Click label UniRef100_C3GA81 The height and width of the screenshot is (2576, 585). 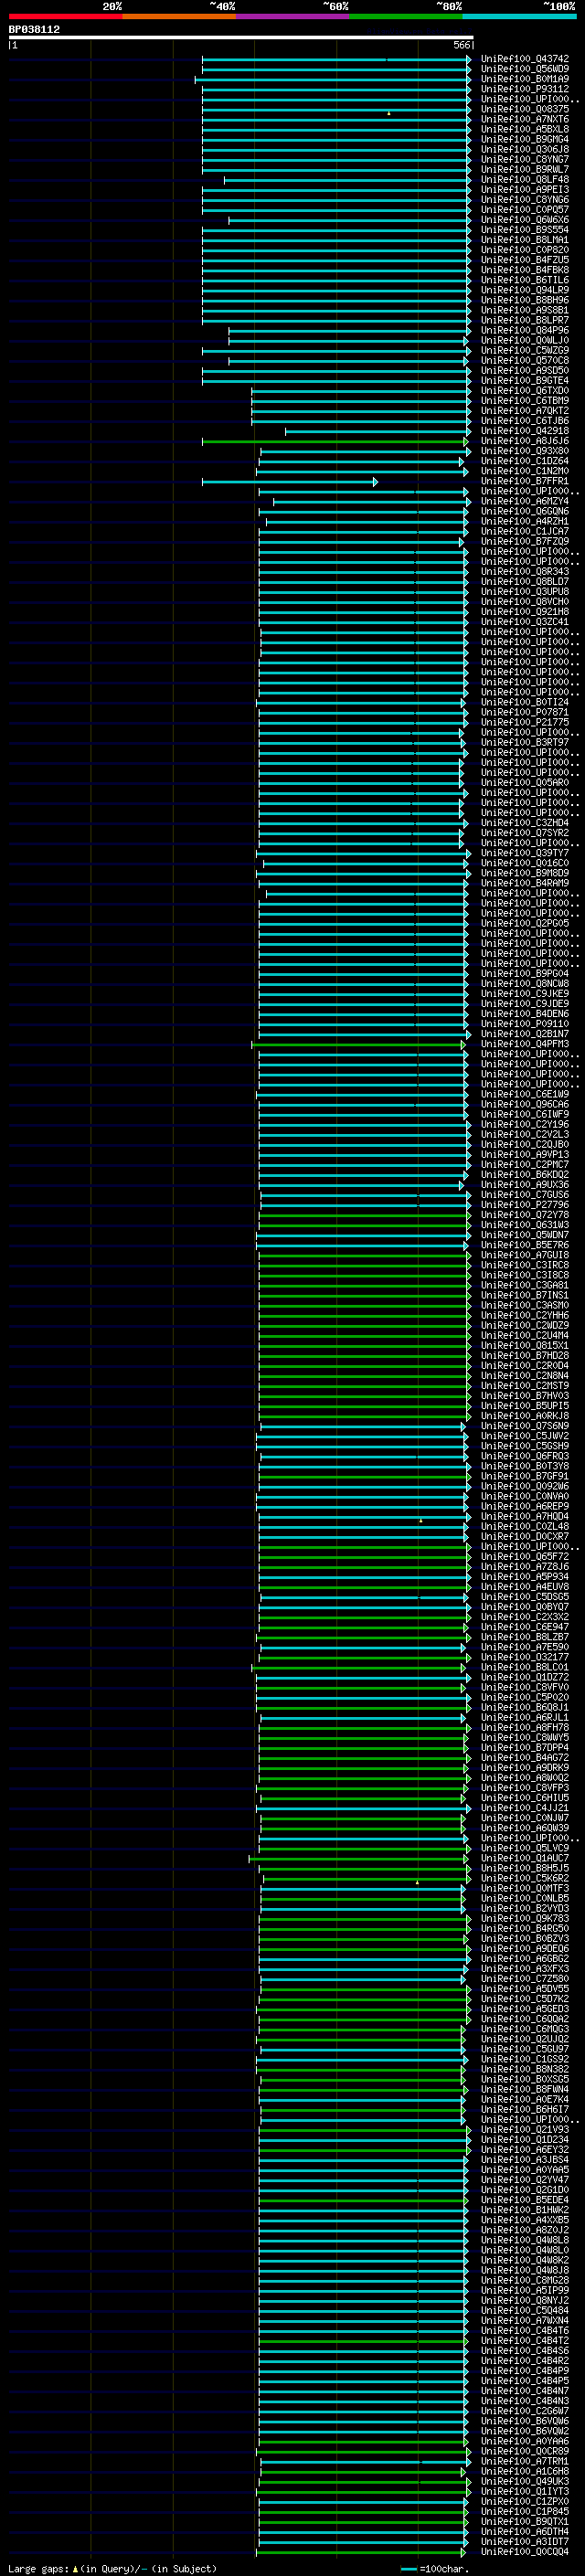click(525, 1285)
